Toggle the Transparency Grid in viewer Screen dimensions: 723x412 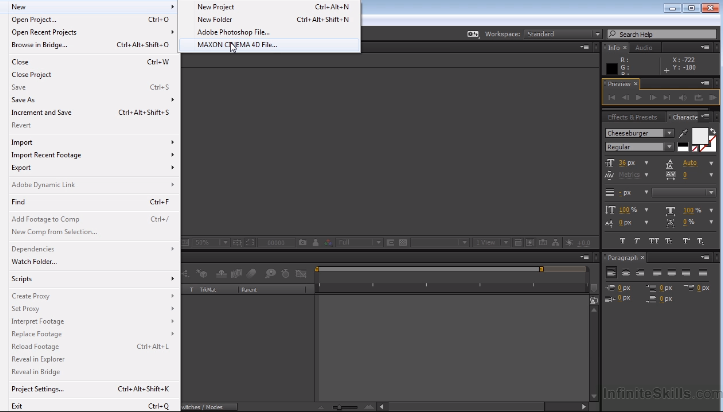pyautogui.click(x=403, y=242)
